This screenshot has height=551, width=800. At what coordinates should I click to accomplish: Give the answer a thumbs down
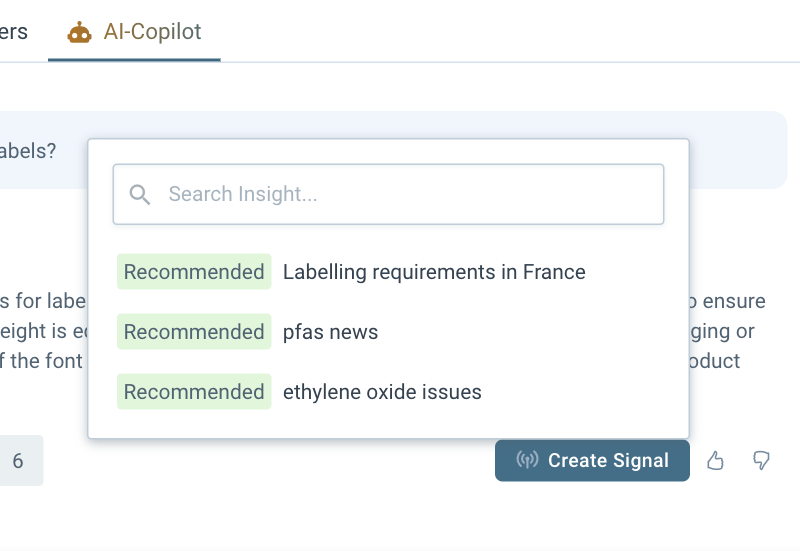tap(762, 461)
